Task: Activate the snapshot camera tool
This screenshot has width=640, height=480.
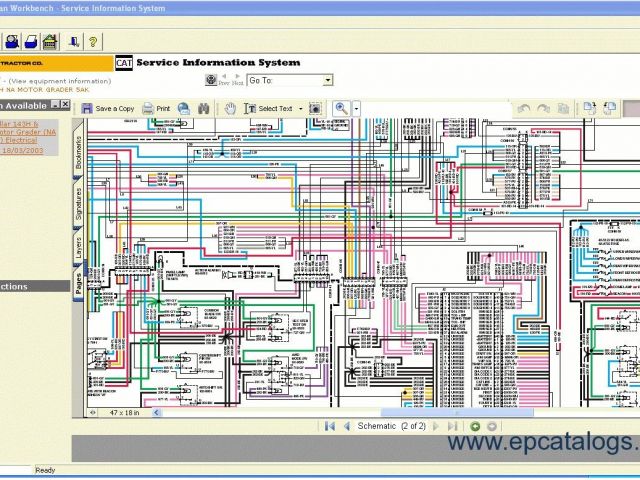Action: point(314,108)
